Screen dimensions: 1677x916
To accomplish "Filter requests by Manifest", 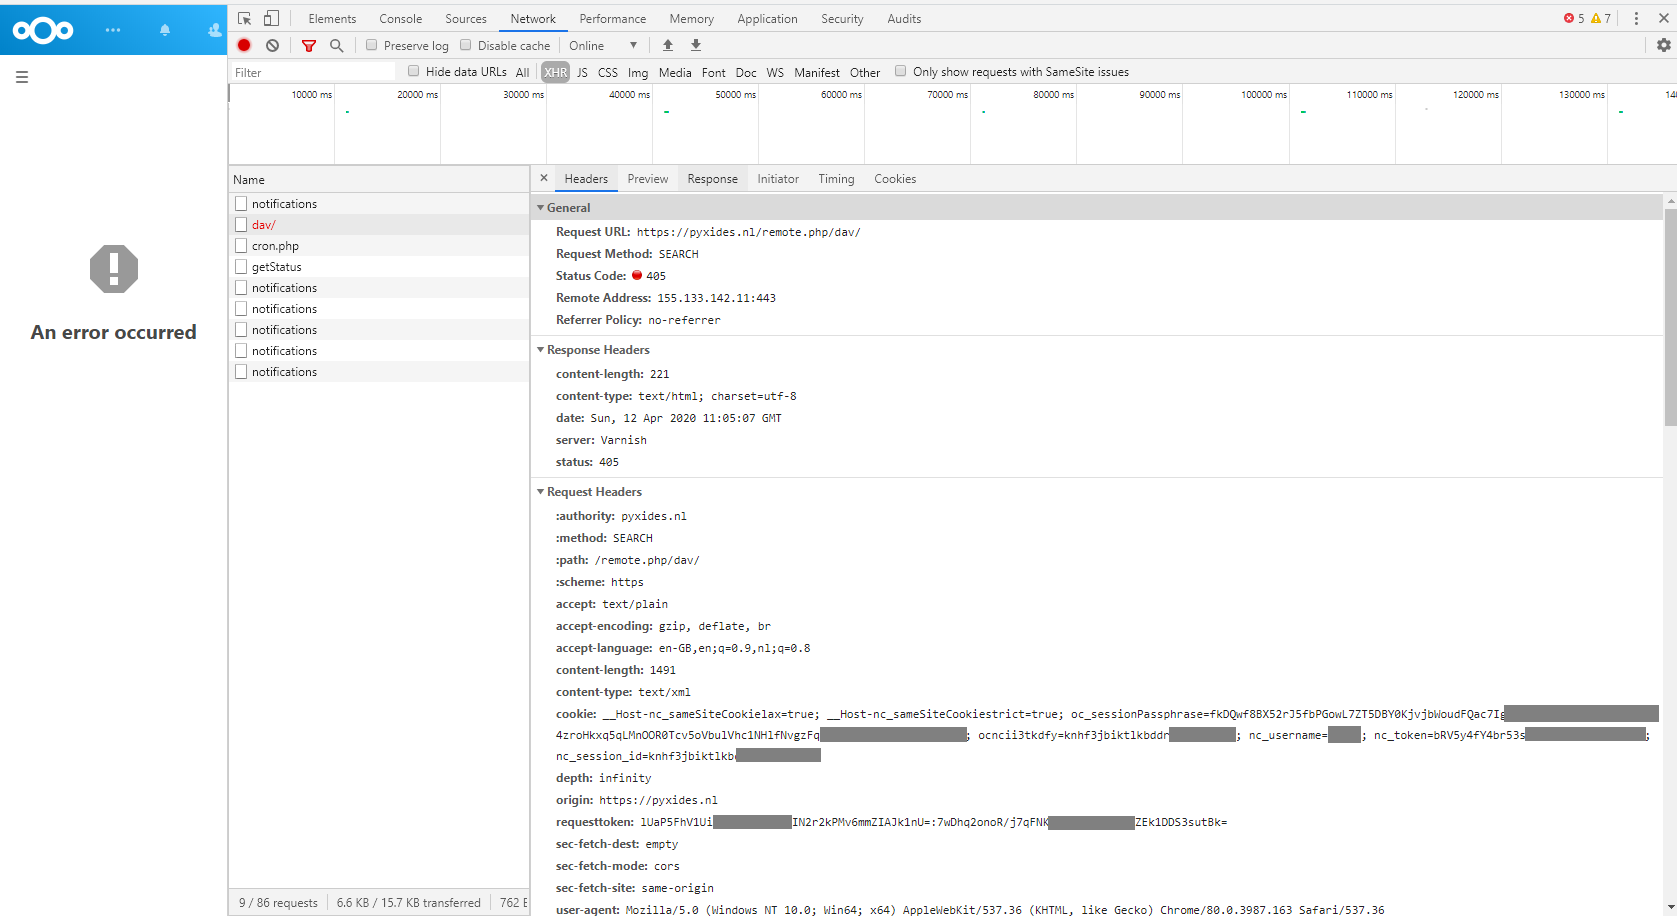I will 817,72.
